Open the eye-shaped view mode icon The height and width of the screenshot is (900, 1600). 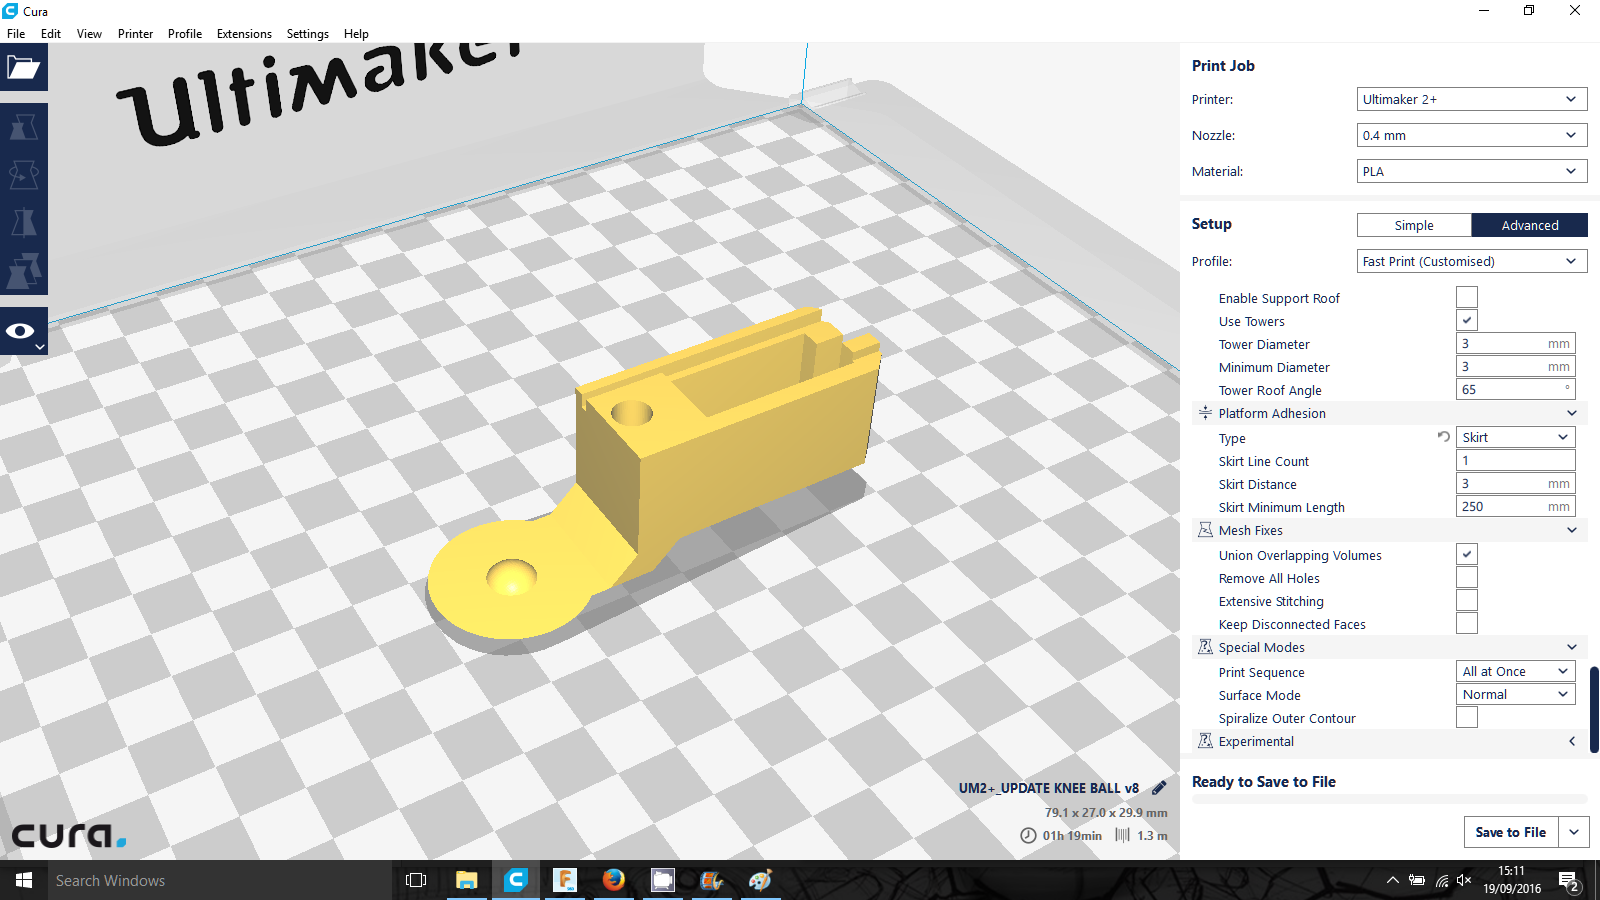pyautogui.click(x=21, y=331)
